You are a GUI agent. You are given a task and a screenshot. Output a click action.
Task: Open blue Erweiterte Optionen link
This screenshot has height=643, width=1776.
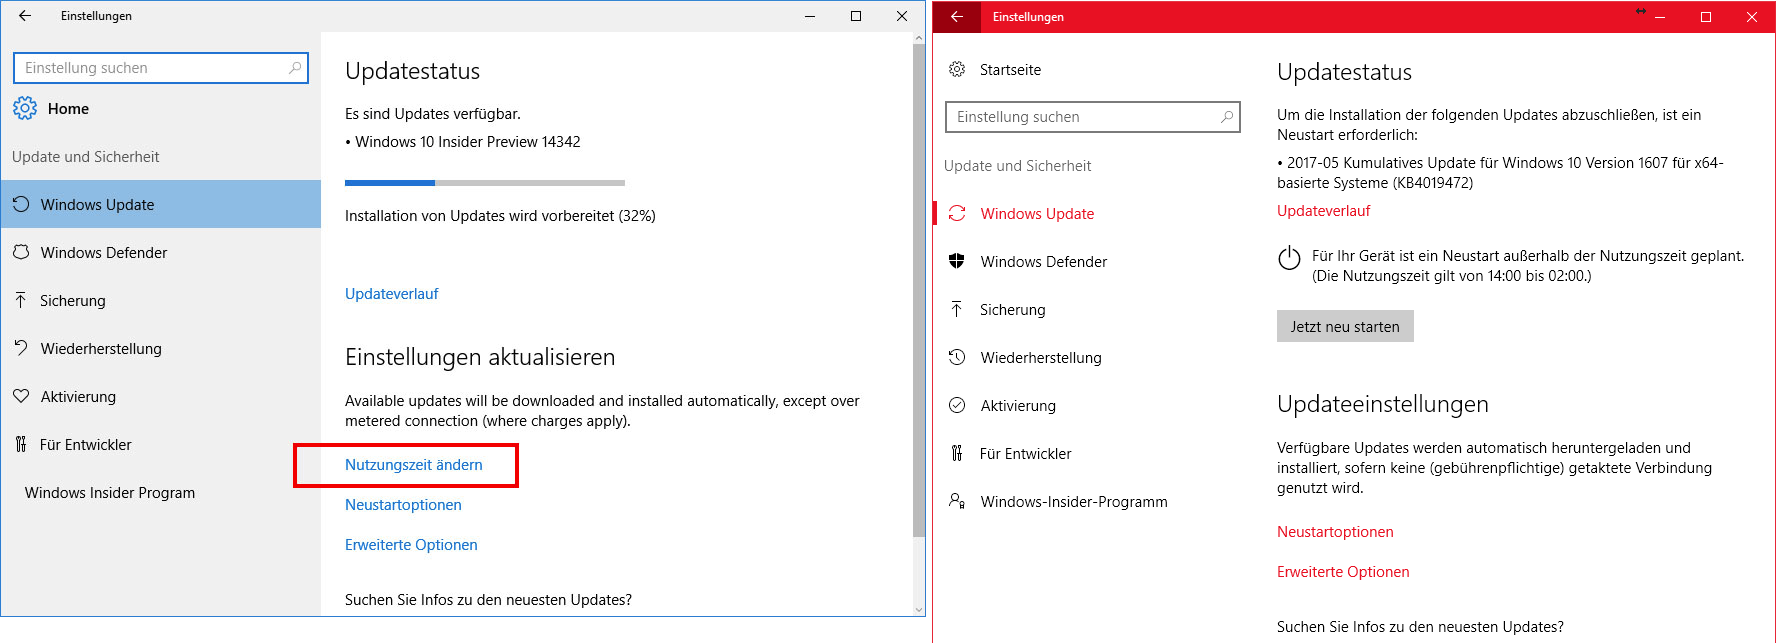pos(411,544)
